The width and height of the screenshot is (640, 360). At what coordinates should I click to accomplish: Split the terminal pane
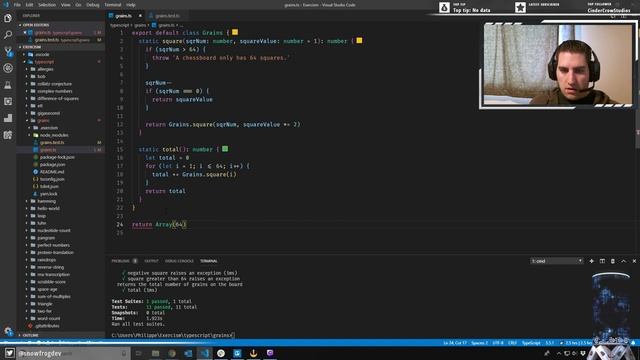(602, 261)
